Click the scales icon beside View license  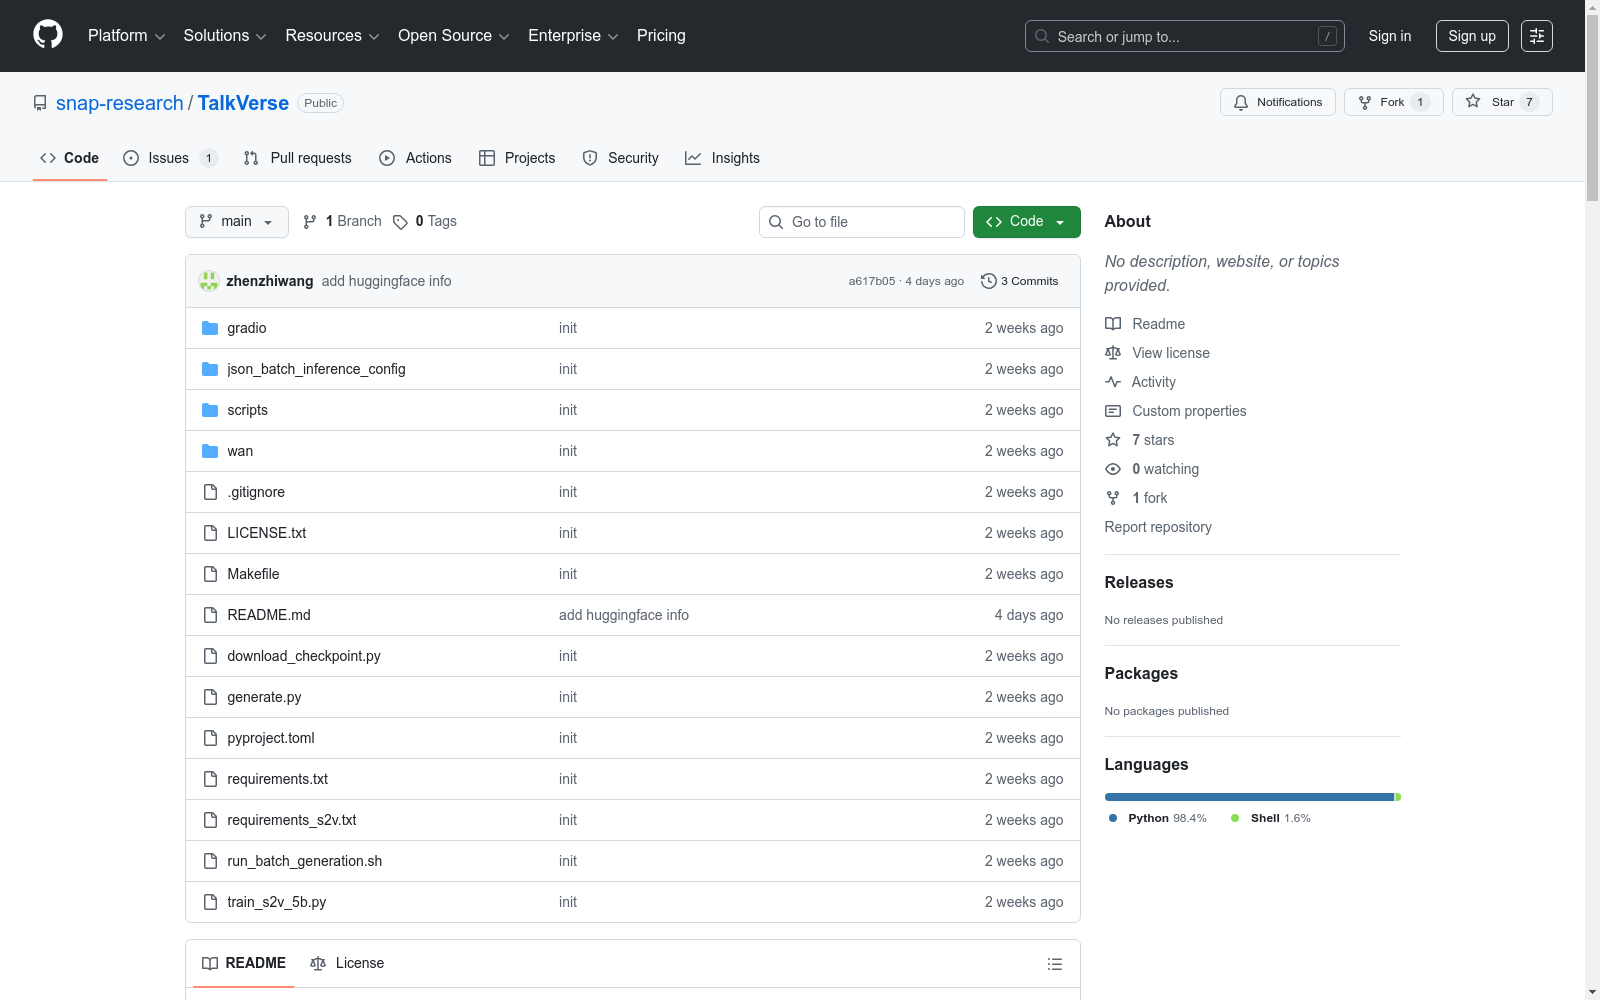tap(1113, 353)
